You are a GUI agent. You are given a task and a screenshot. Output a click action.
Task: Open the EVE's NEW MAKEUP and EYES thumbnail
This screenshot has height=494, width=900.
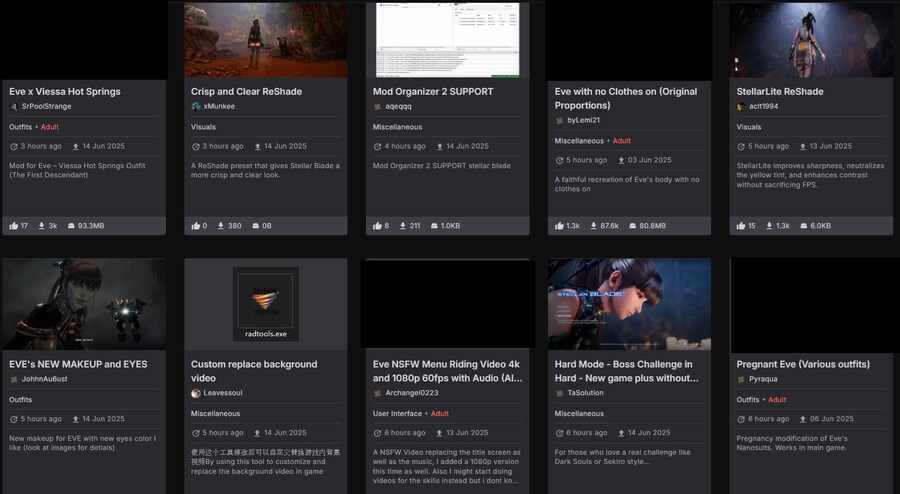point(84,304)
